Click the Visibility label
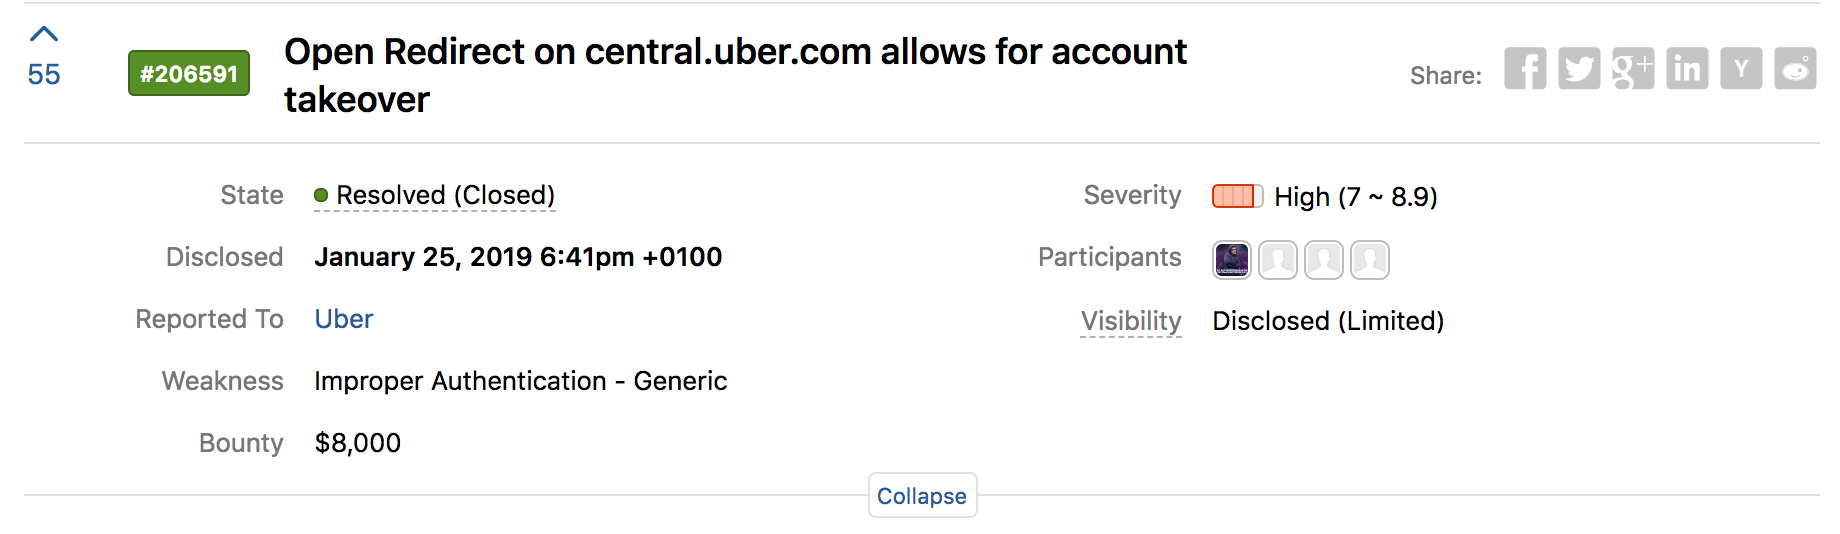The image size is (1840, 534). point(1131,321)
